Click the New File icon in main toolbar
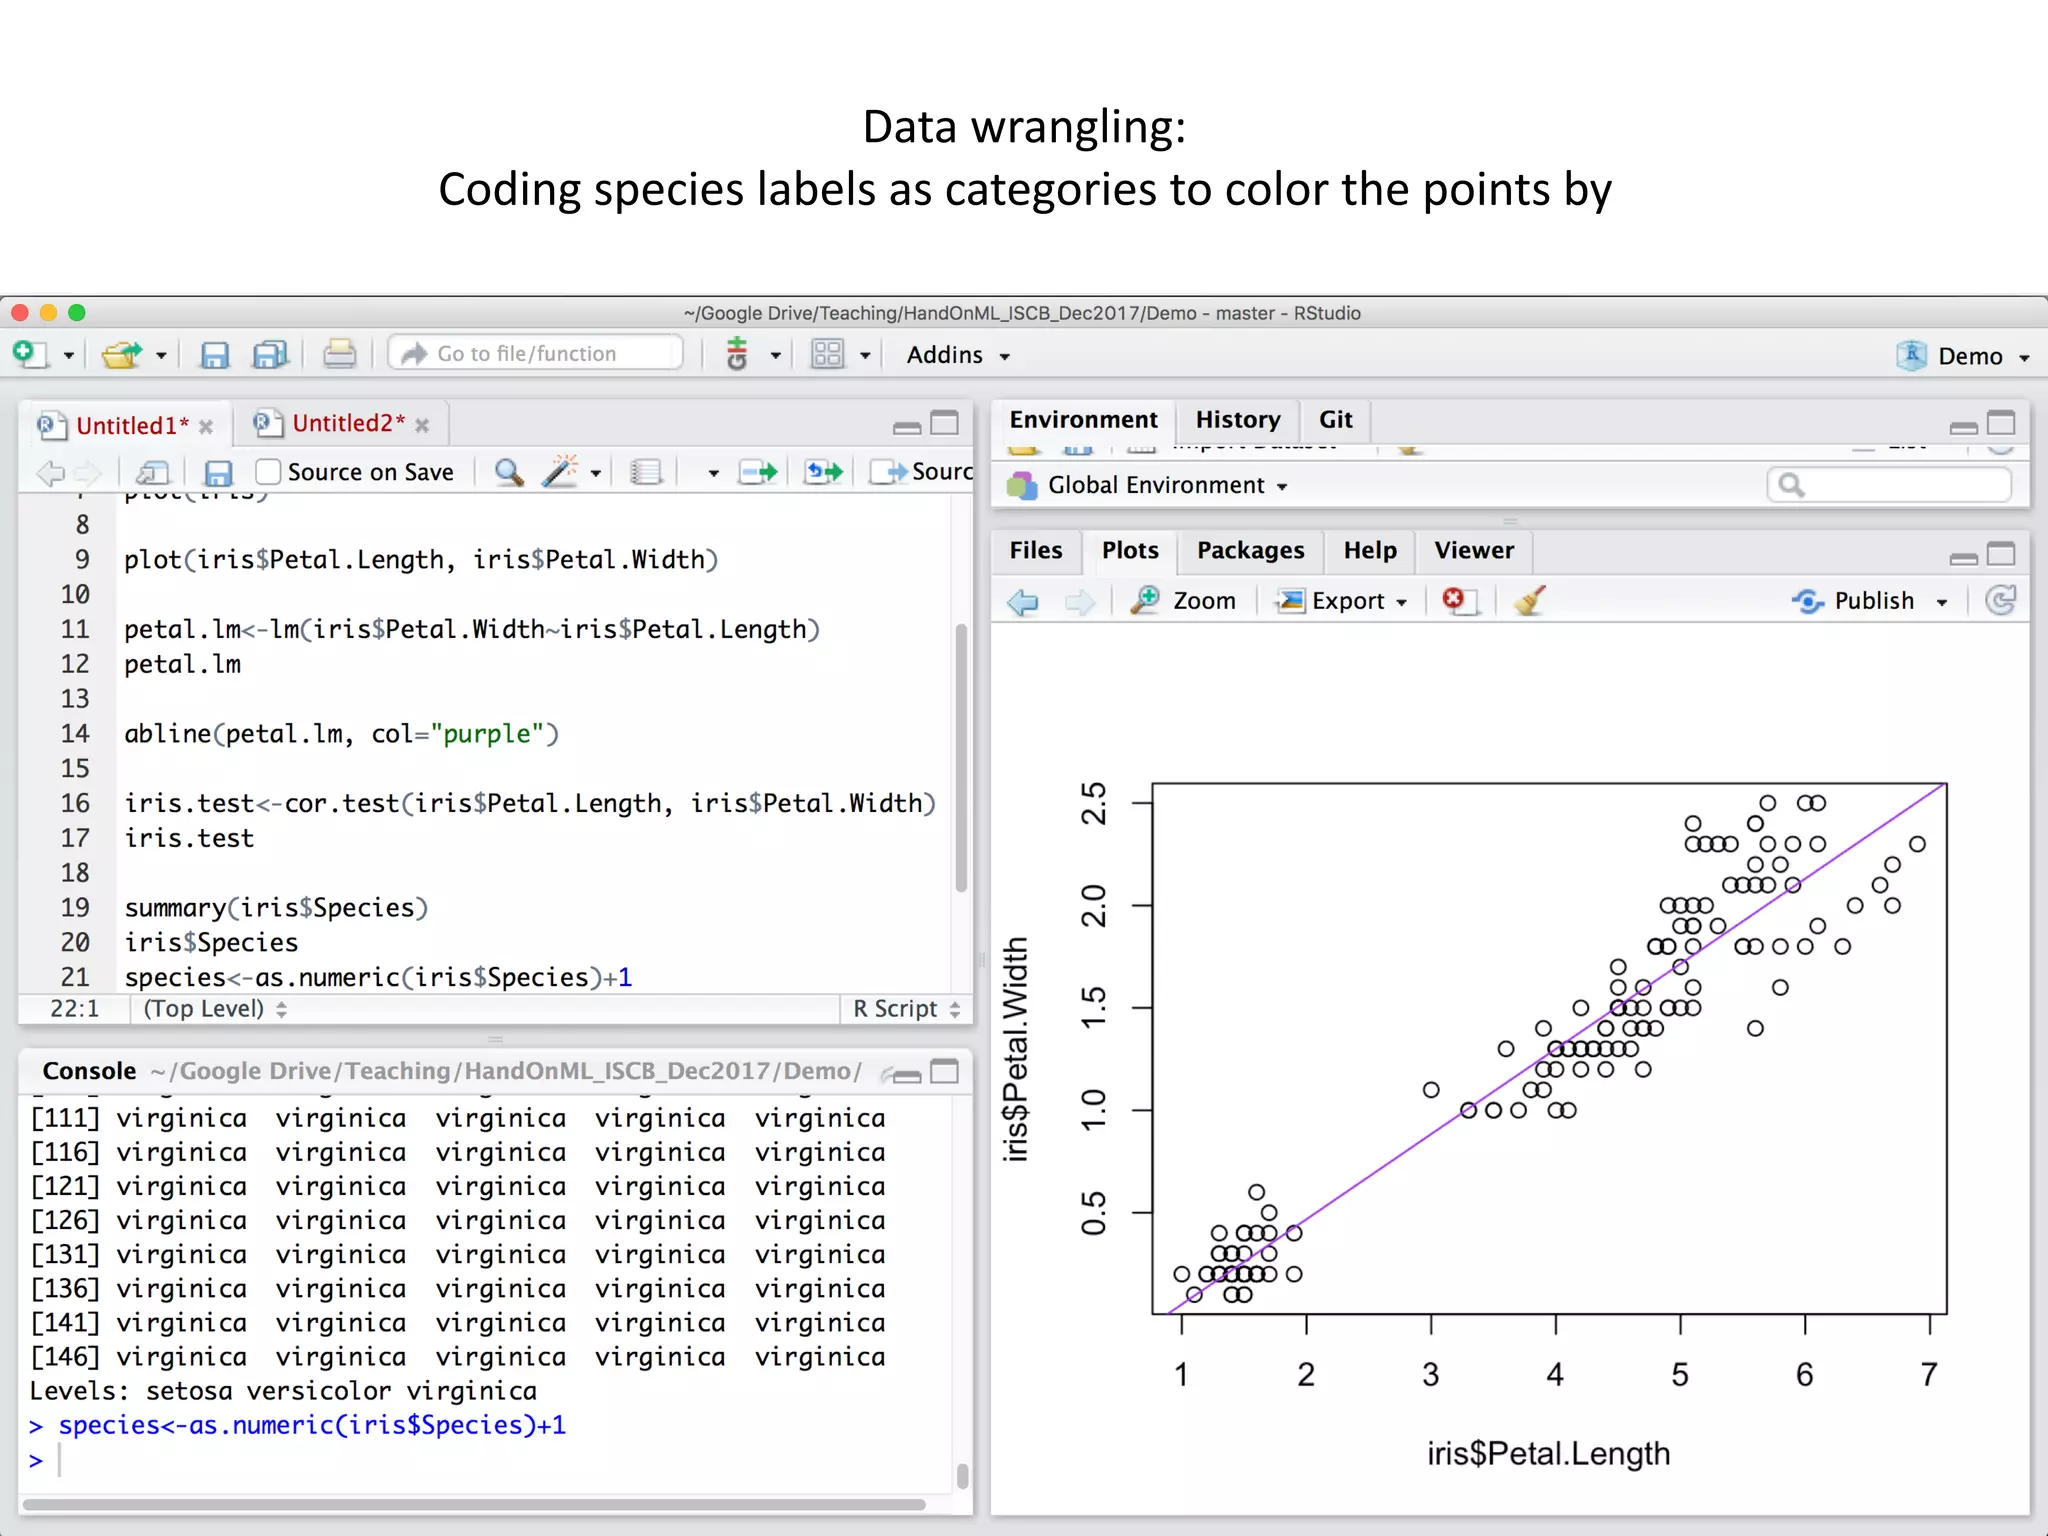The width and height of the screenshot is (2048, 1536). click(30, 355)
